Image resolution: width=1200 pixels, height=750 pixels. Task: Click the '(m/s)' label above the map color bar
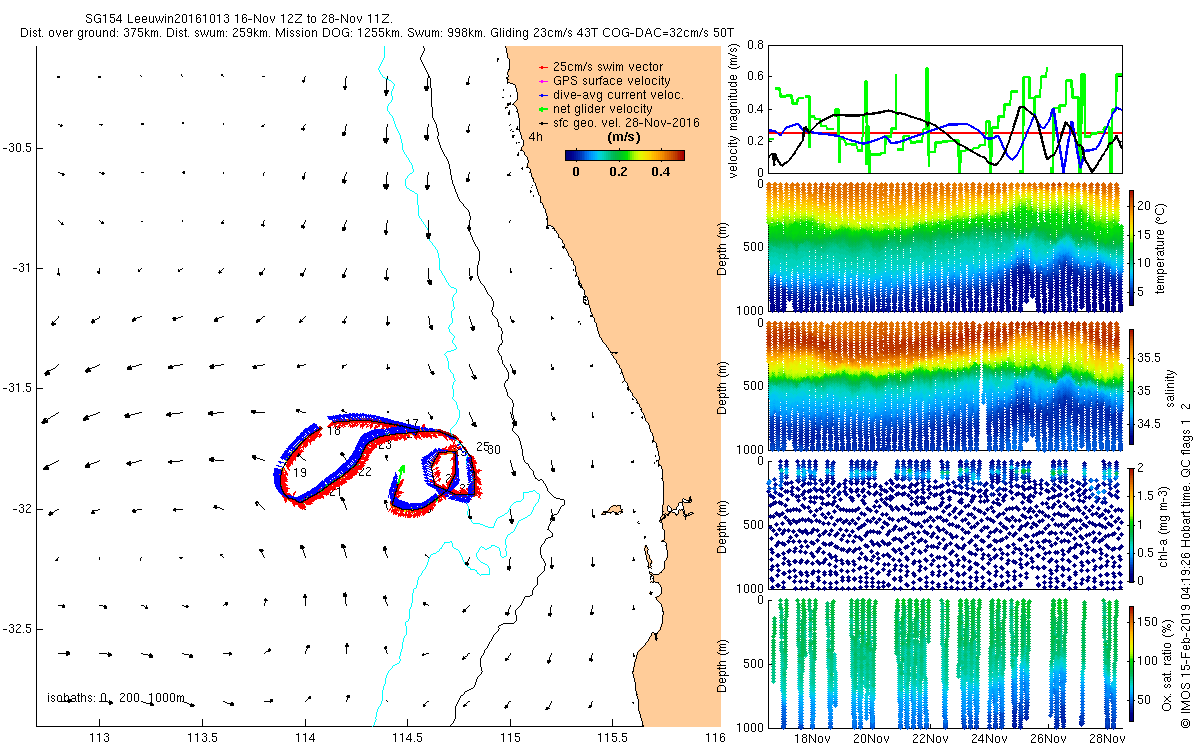tap(624, 137)
